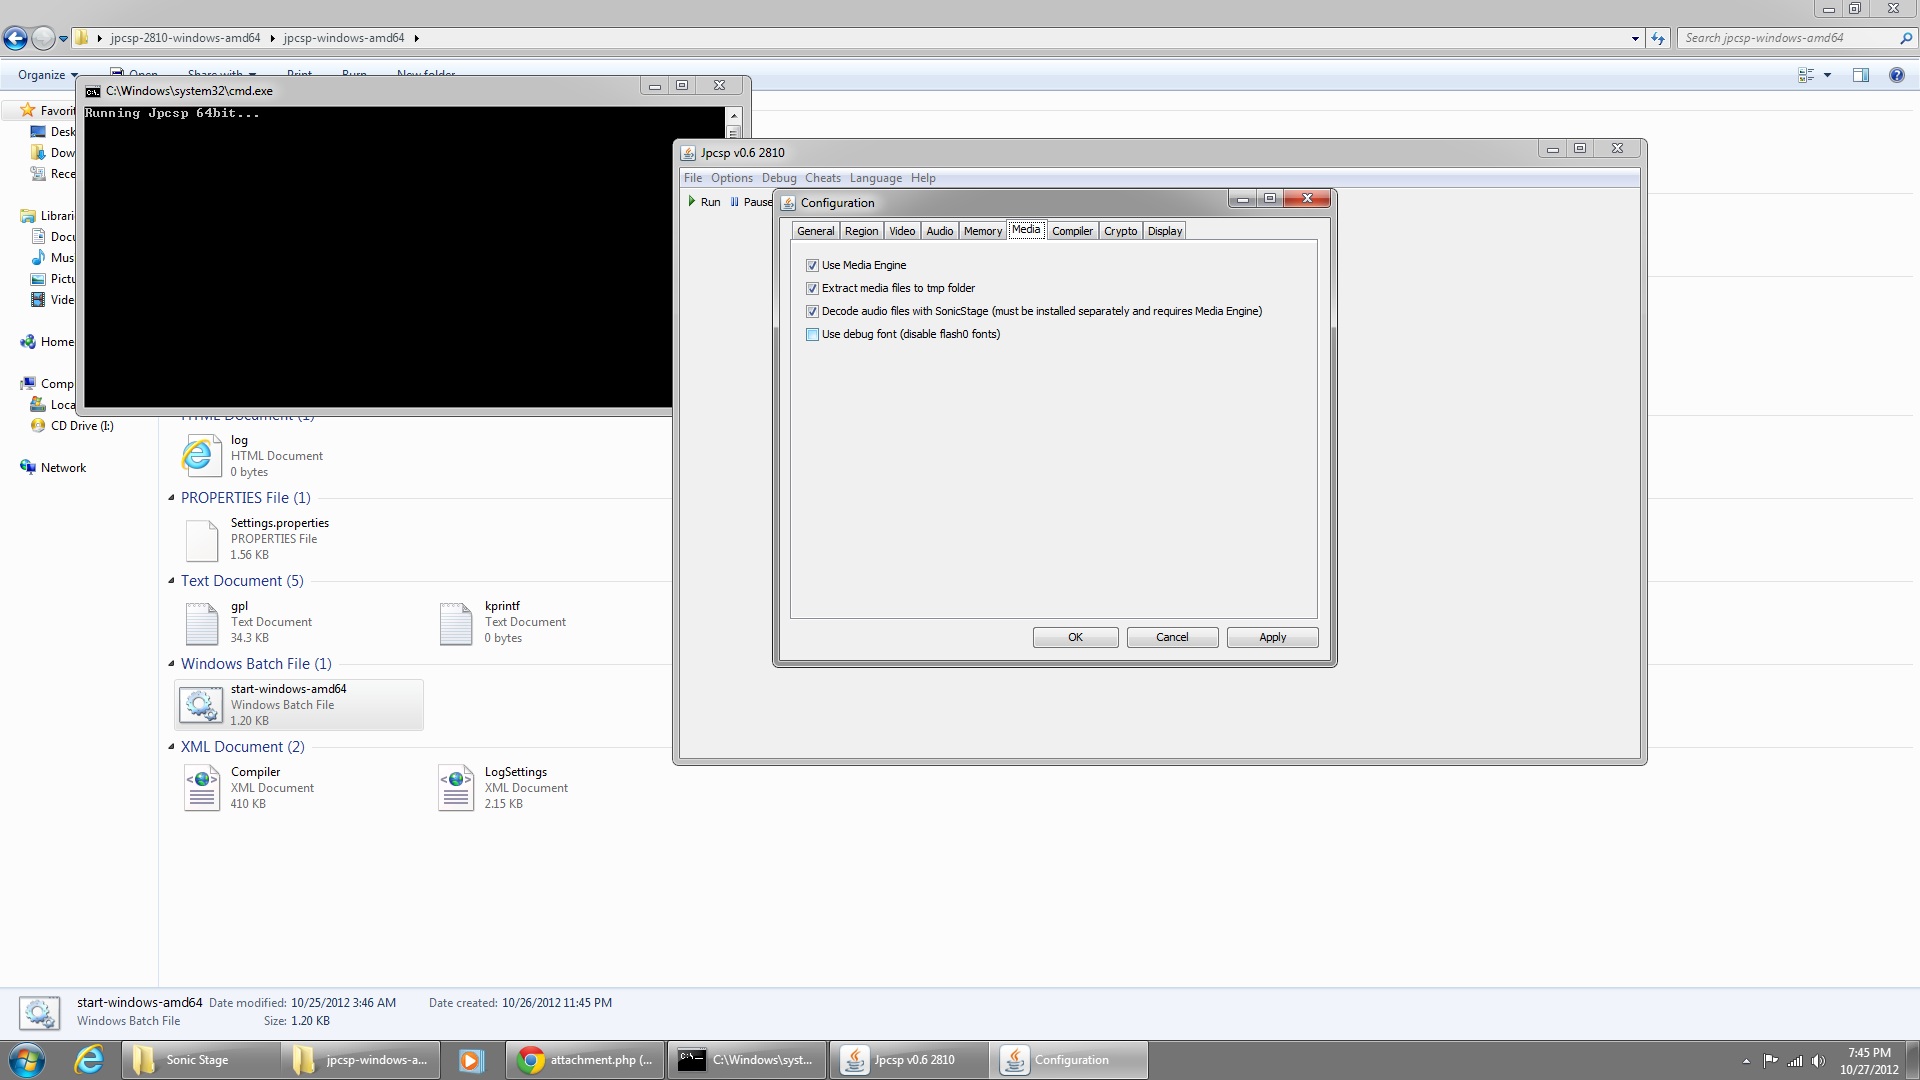Image resolution: width=1920 pixels, height=1080 pixels.
Task: Click the Run play icon in Jpcsp
Action: coord(692,202)
